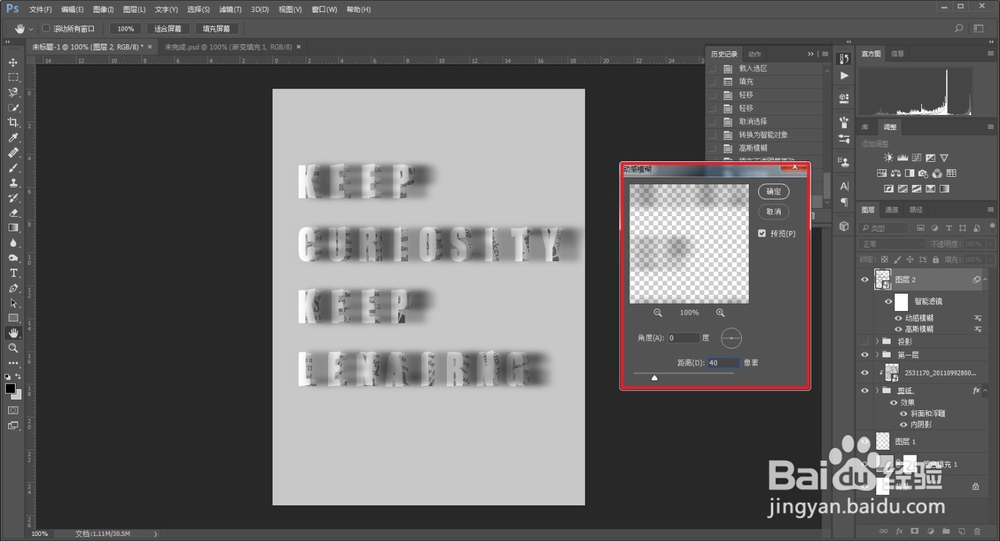Click the 适合屏幕 button

(x=168, y=29)
